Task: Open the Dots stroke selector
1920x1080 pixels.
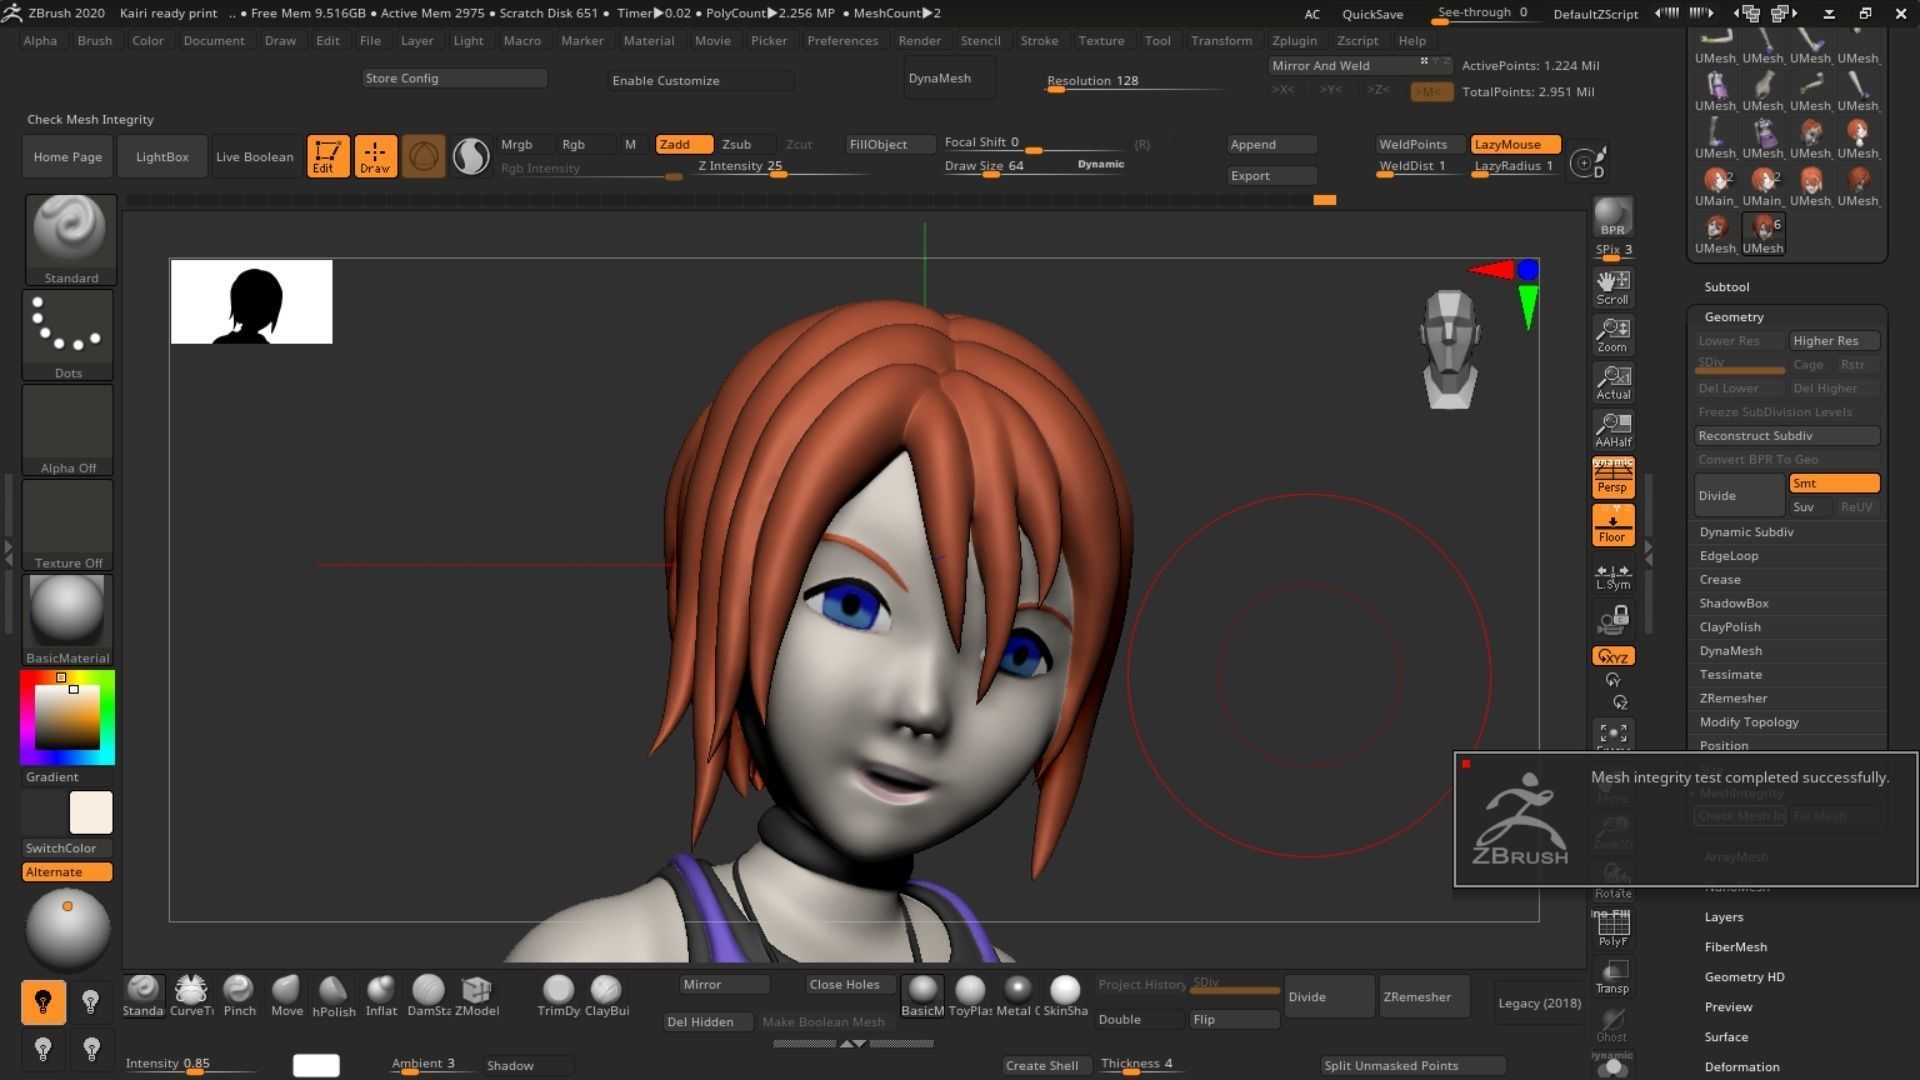Action: (68, 335)
